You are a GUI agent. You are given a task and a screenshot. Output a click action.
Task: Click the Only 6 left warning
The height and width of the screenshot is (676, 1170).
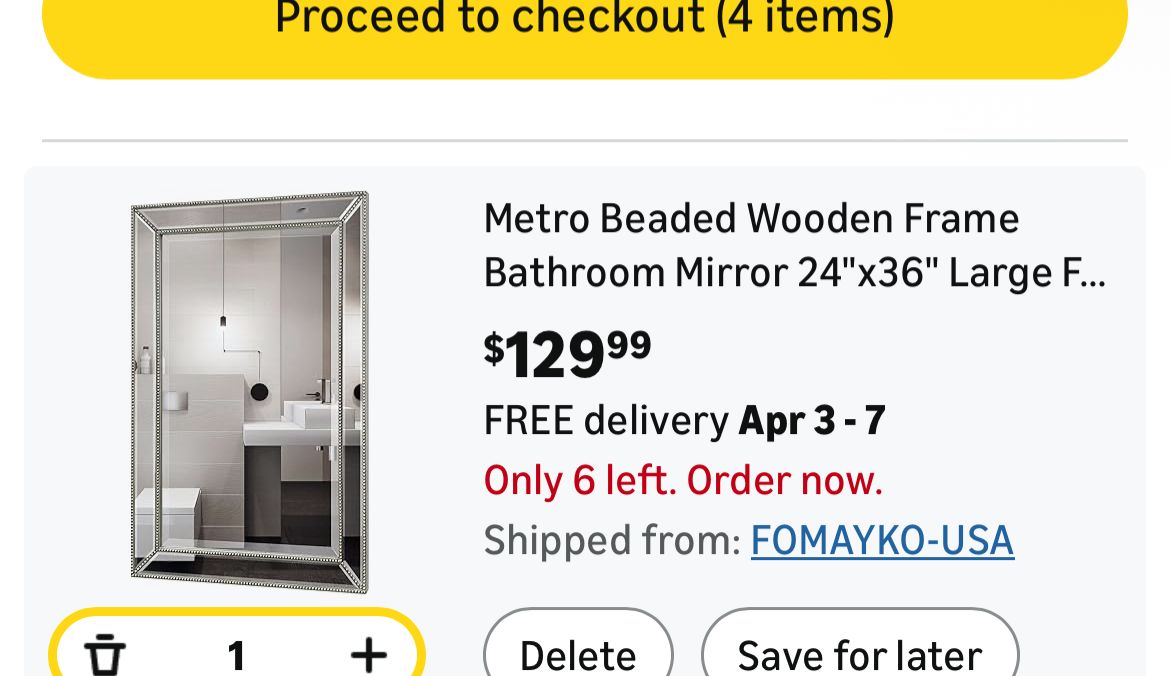tap(683, 480)
